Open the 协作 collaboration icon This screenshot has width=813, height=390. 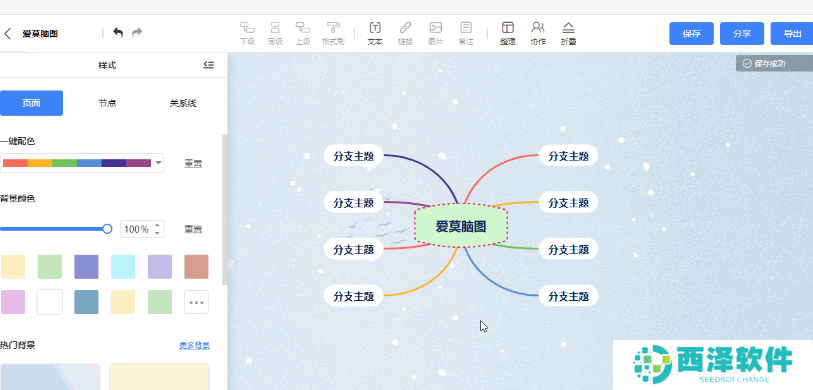click(x=538, y=33)
